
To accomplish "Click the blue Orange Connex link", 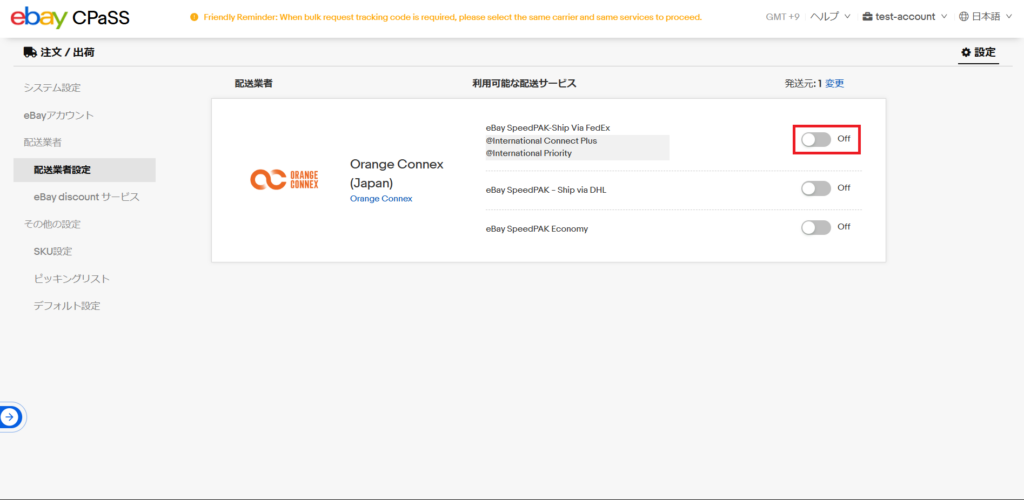I will 381,198.
